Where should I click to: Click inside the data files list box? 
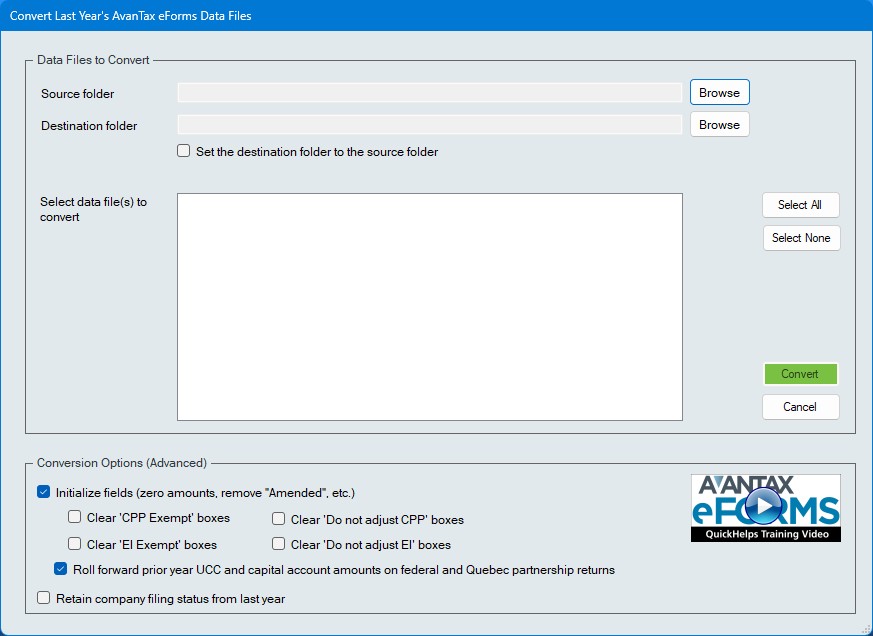pos(430,307)
